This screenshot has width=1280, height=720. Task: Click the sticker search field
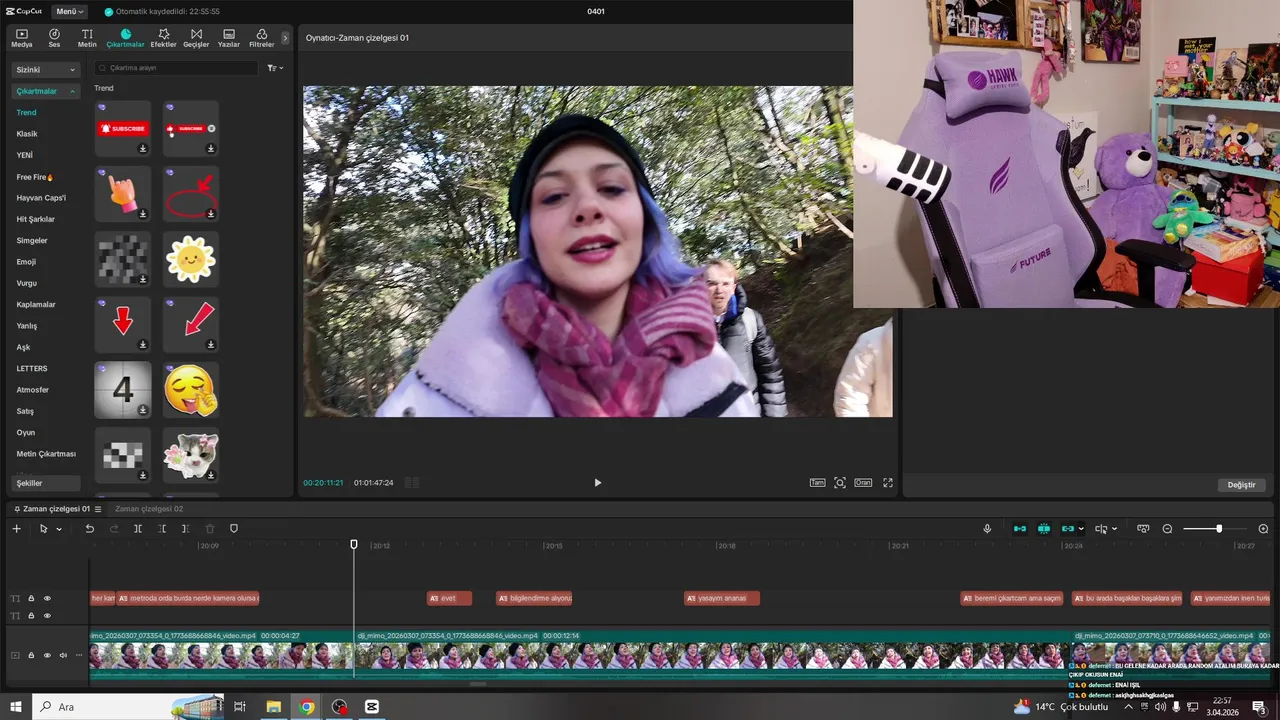(175, 68)
